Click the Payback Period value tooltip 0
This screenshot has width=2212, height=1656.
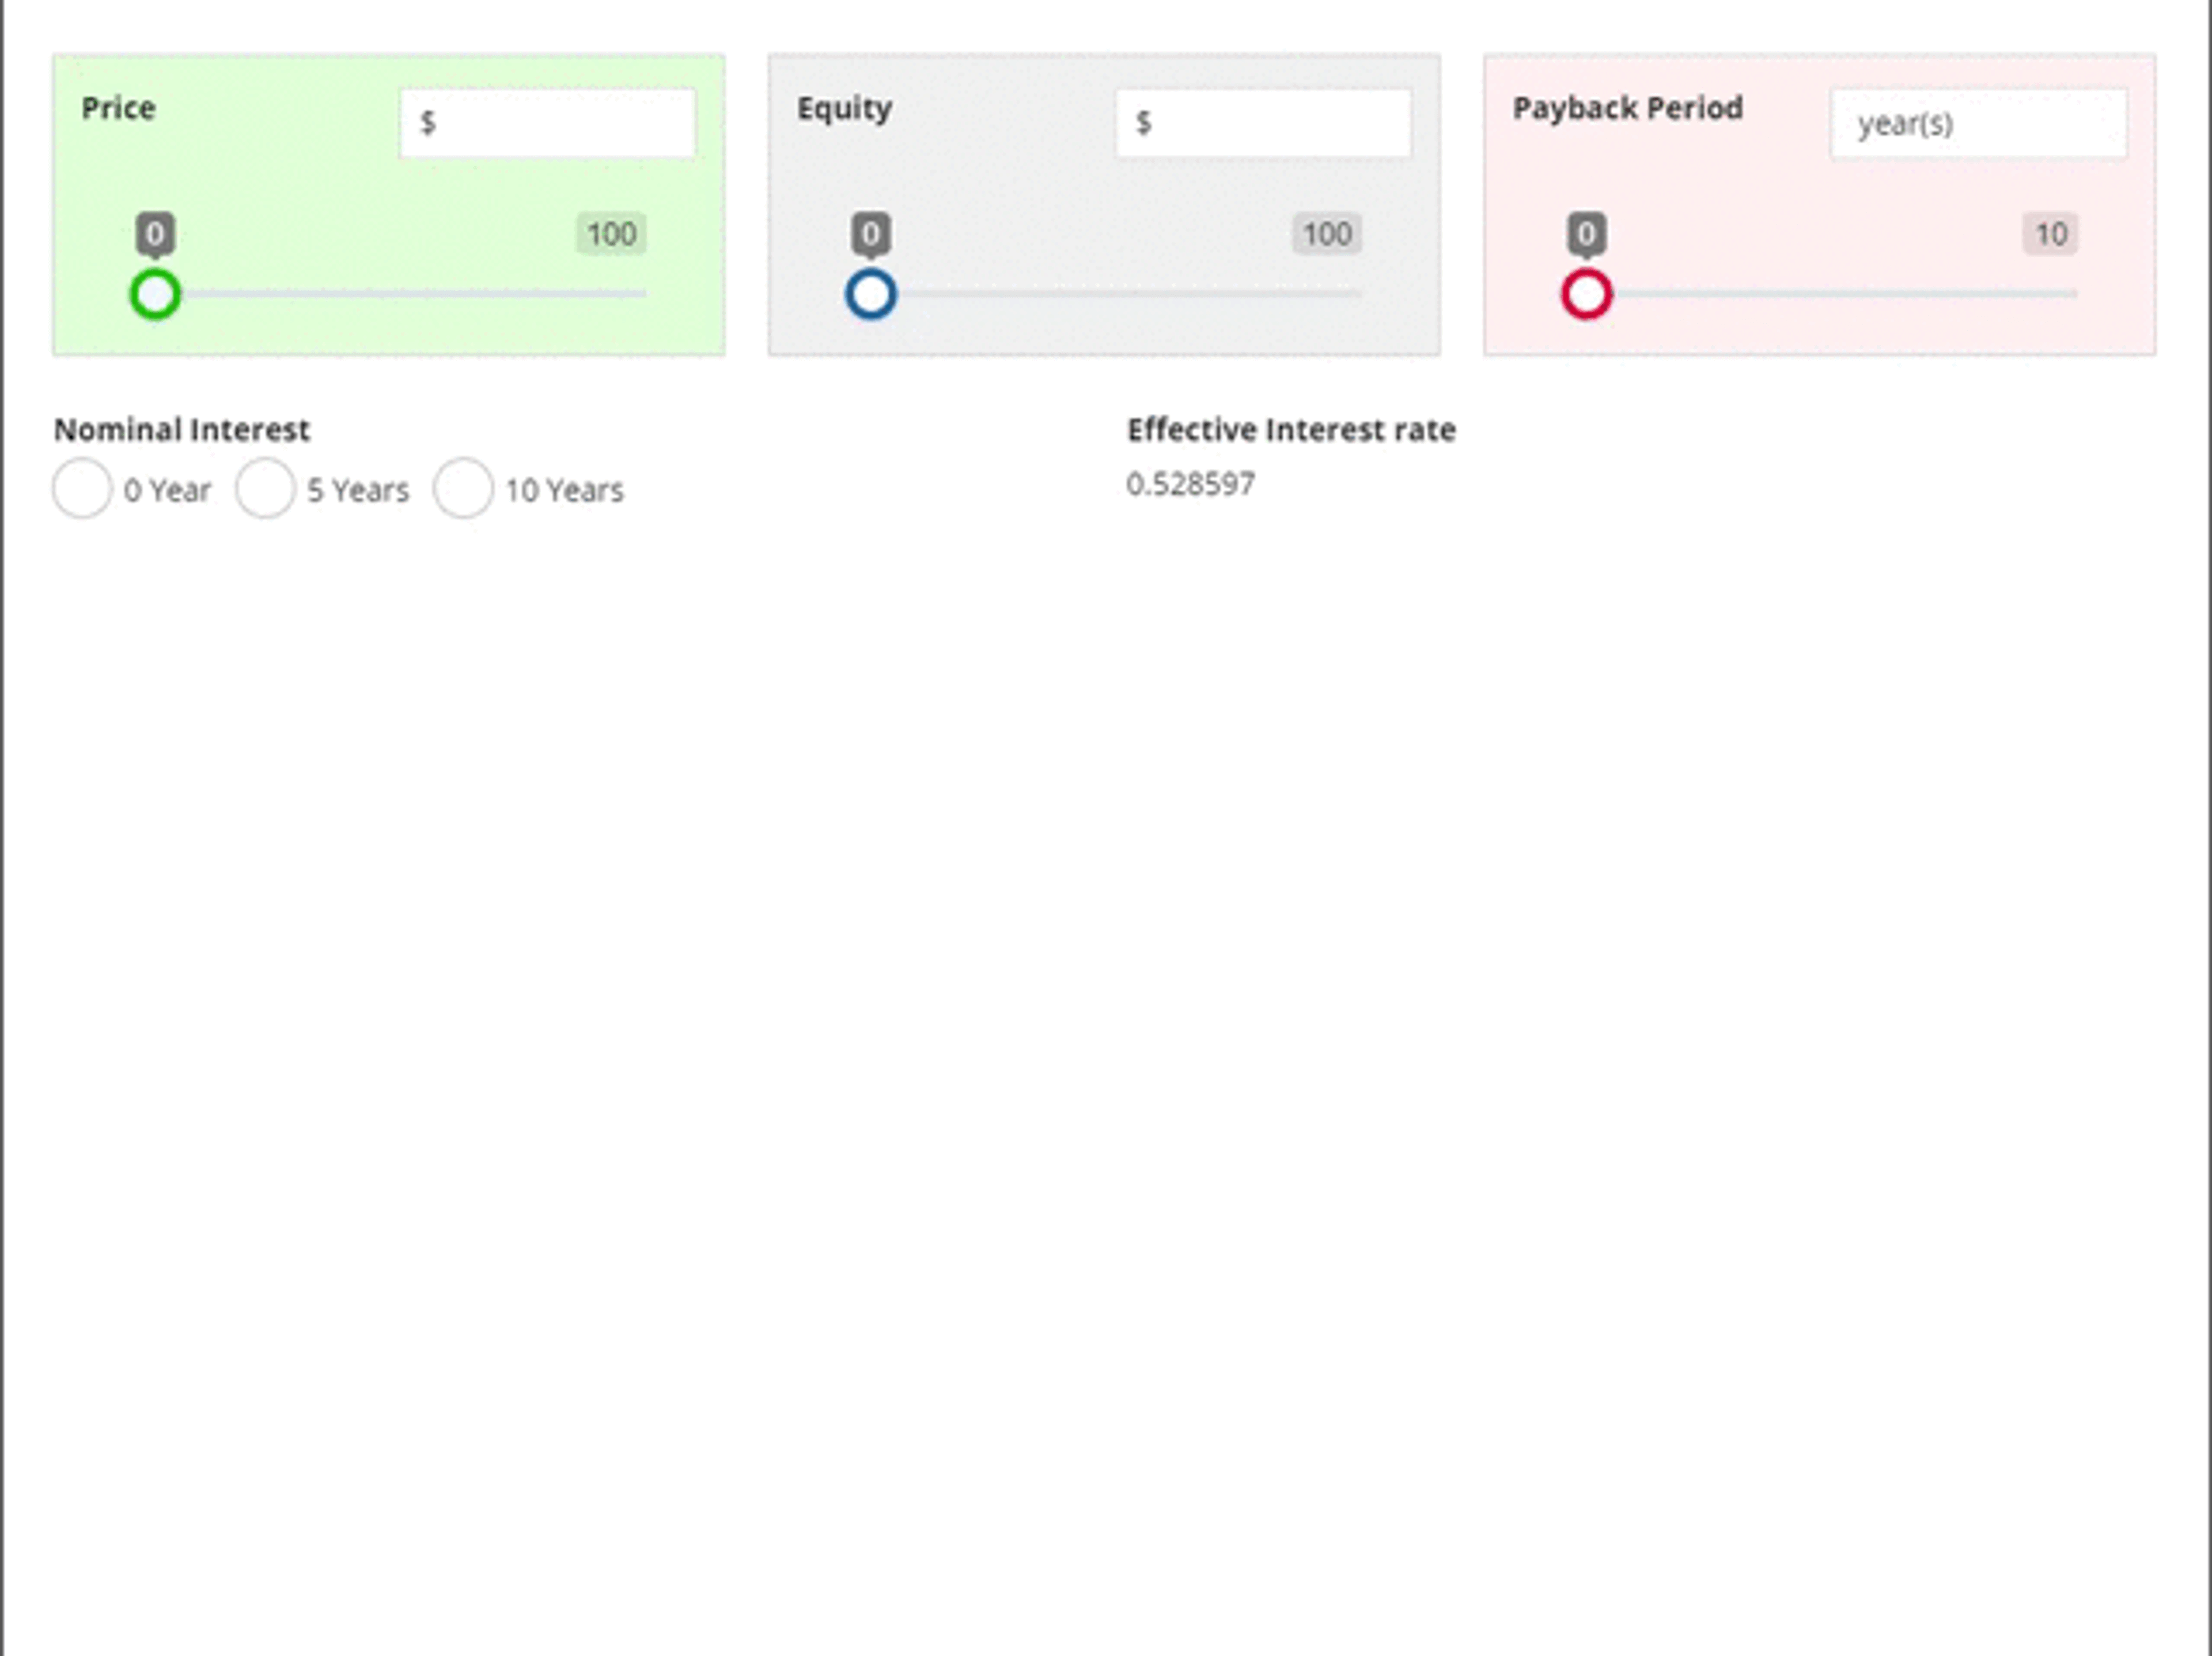tap(1587, 234)
